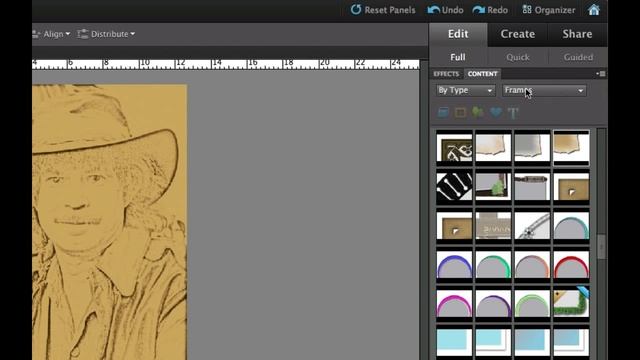Toggle the Backgrounds filter icon

point(443,112)
